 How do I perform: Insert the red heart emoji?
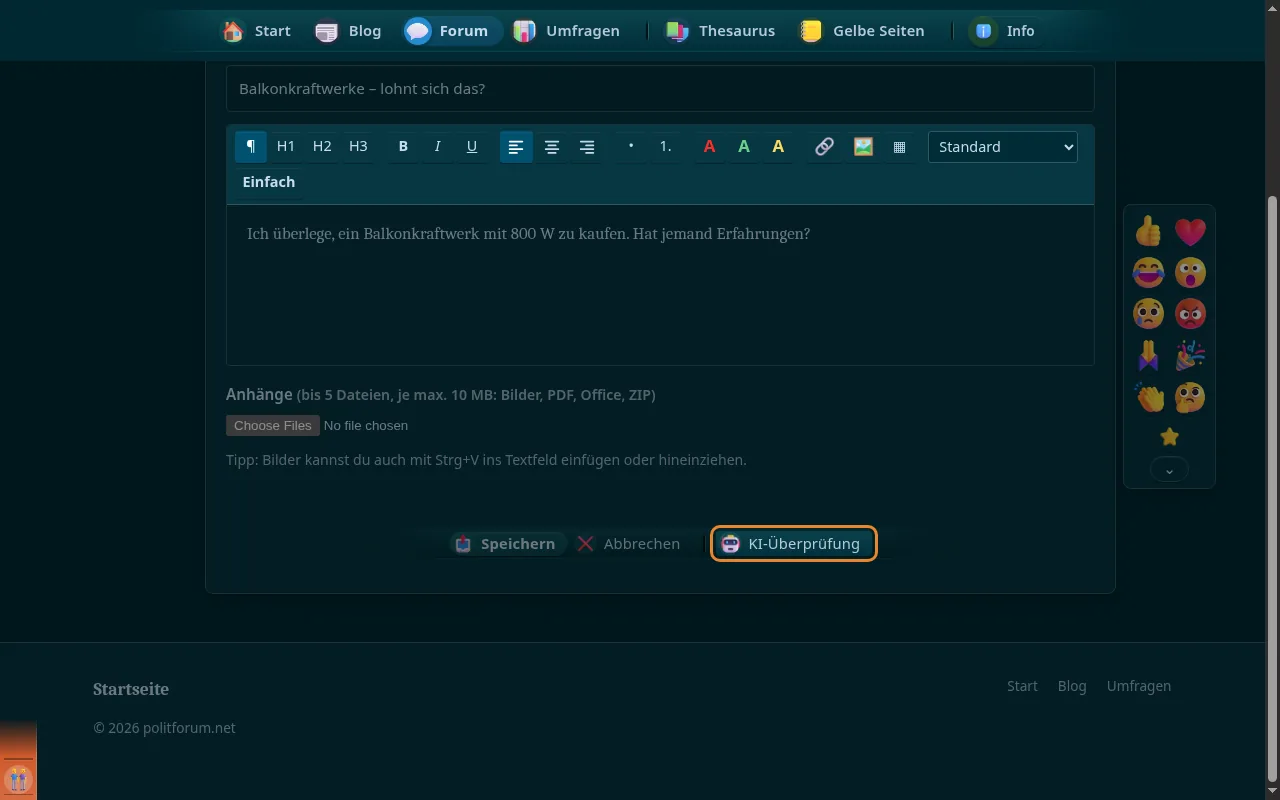(1190, 232)
